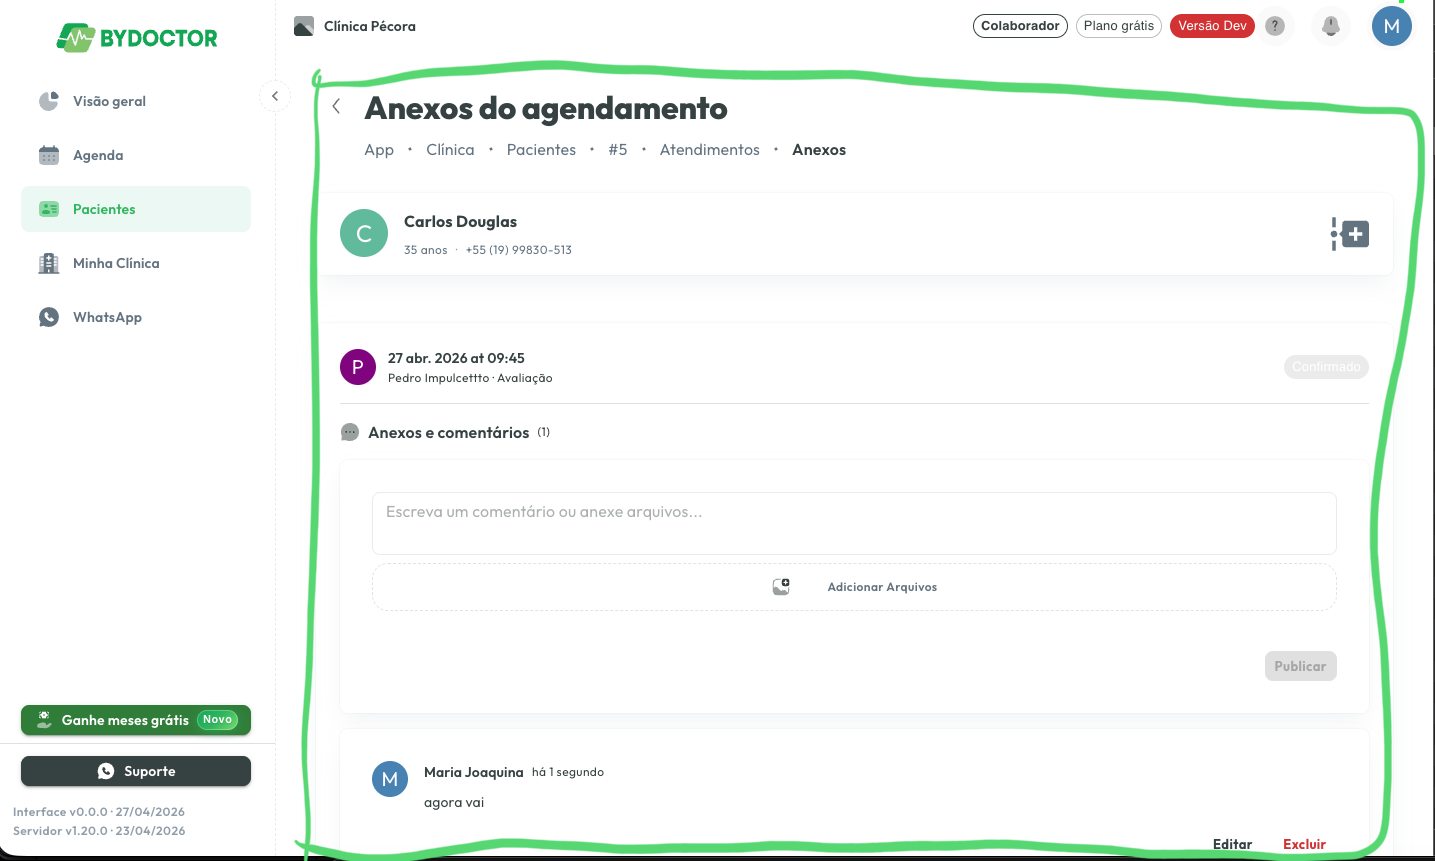The width and height of the screenshot is (1435, 861).
Task: Click the Pacientes ID card icon
Action: click(49, 209)
